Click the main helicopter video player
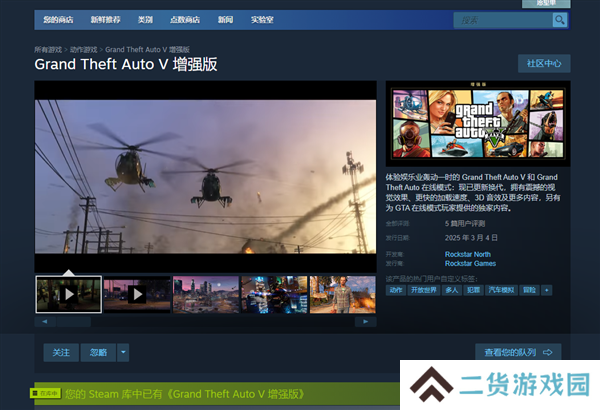 (205, 176)
